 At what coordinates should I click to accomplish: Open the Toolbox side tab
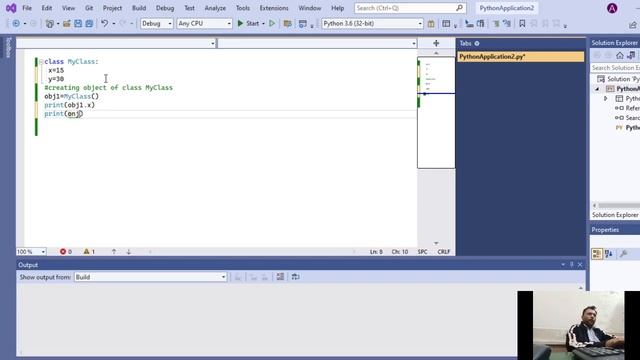[x=8, y=47]
